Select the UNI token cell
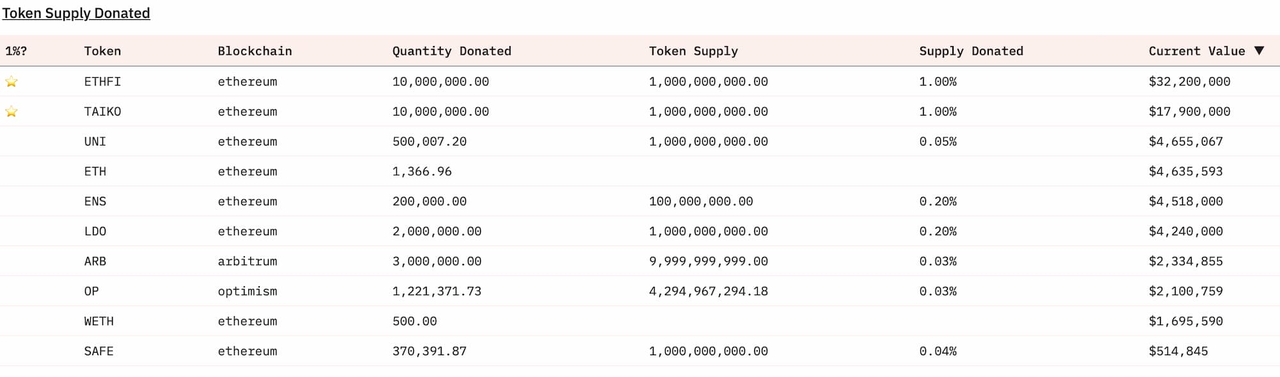The height and width of the screenshot is (377, 1280). click(95, 142)
